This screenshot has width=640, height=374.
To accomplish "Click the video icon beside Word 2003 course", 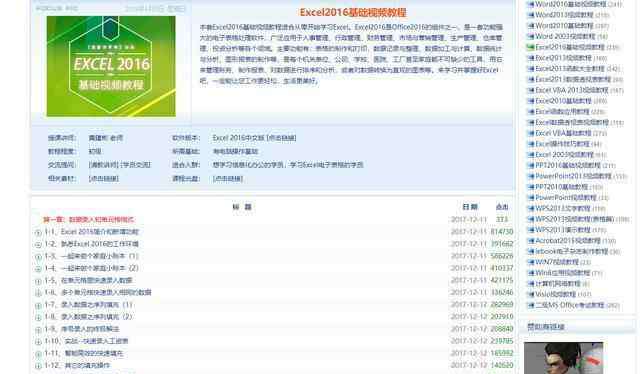I will [530, 36].
